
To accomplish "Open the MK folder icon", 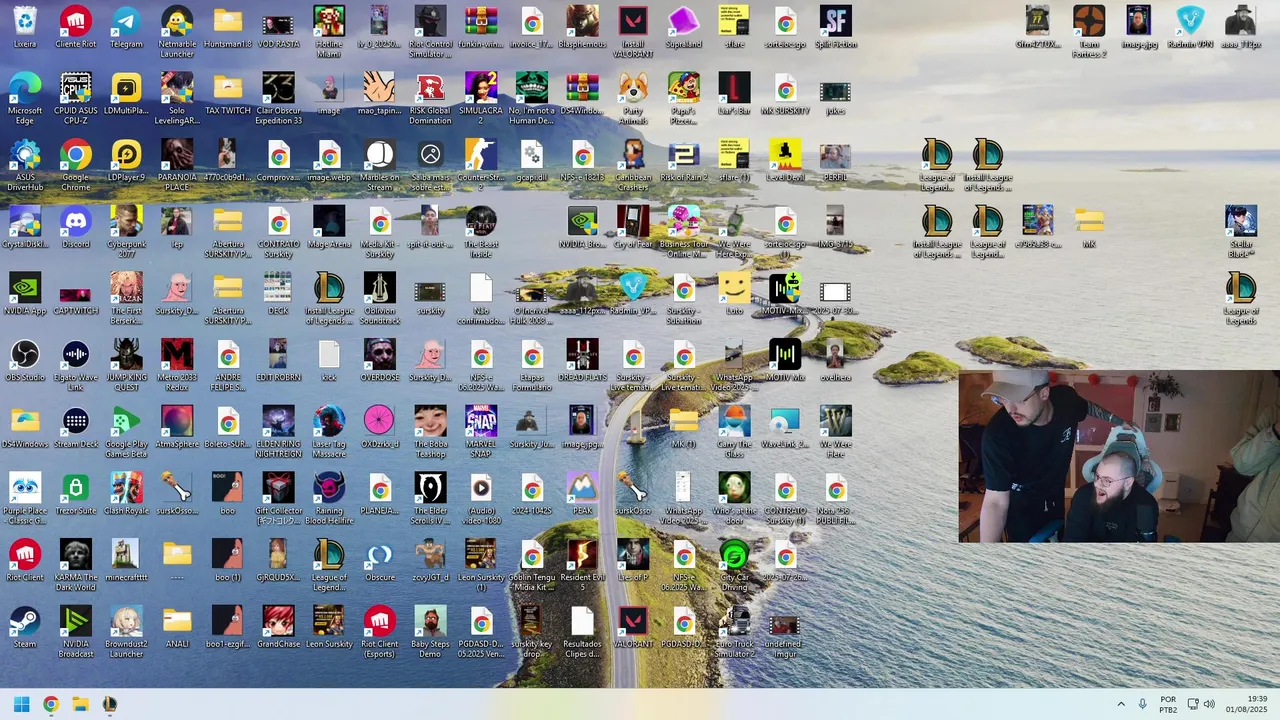I will 1089,228.
